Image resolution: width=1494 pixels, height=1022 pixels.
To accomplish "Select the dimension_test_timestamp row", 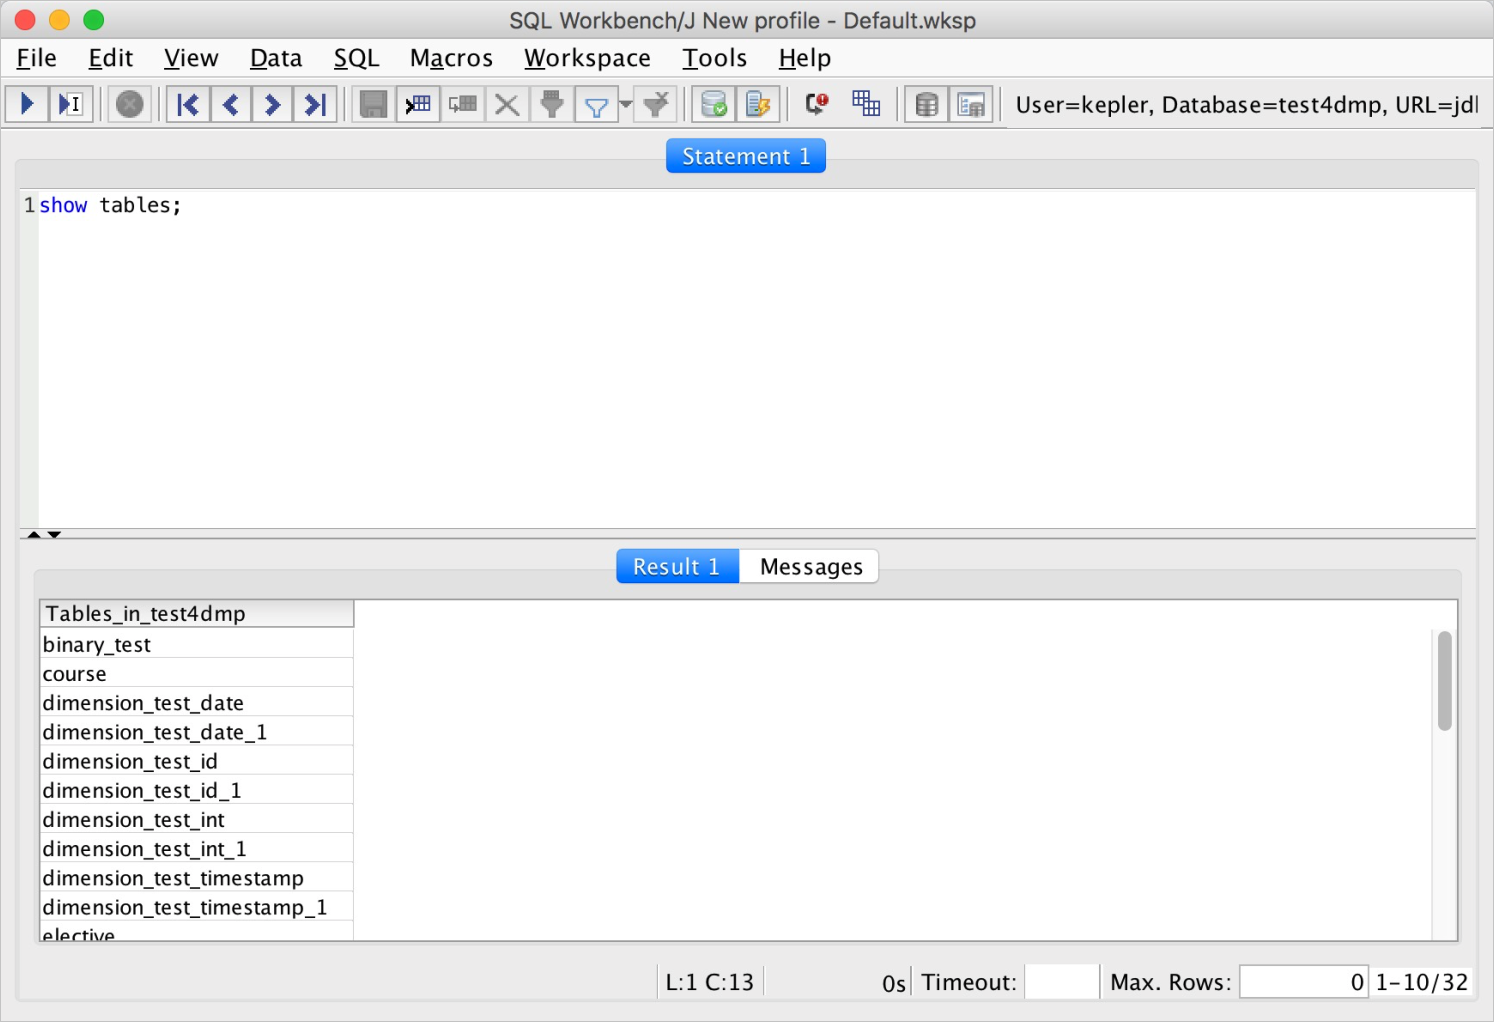I will click(x=197, y=877).
